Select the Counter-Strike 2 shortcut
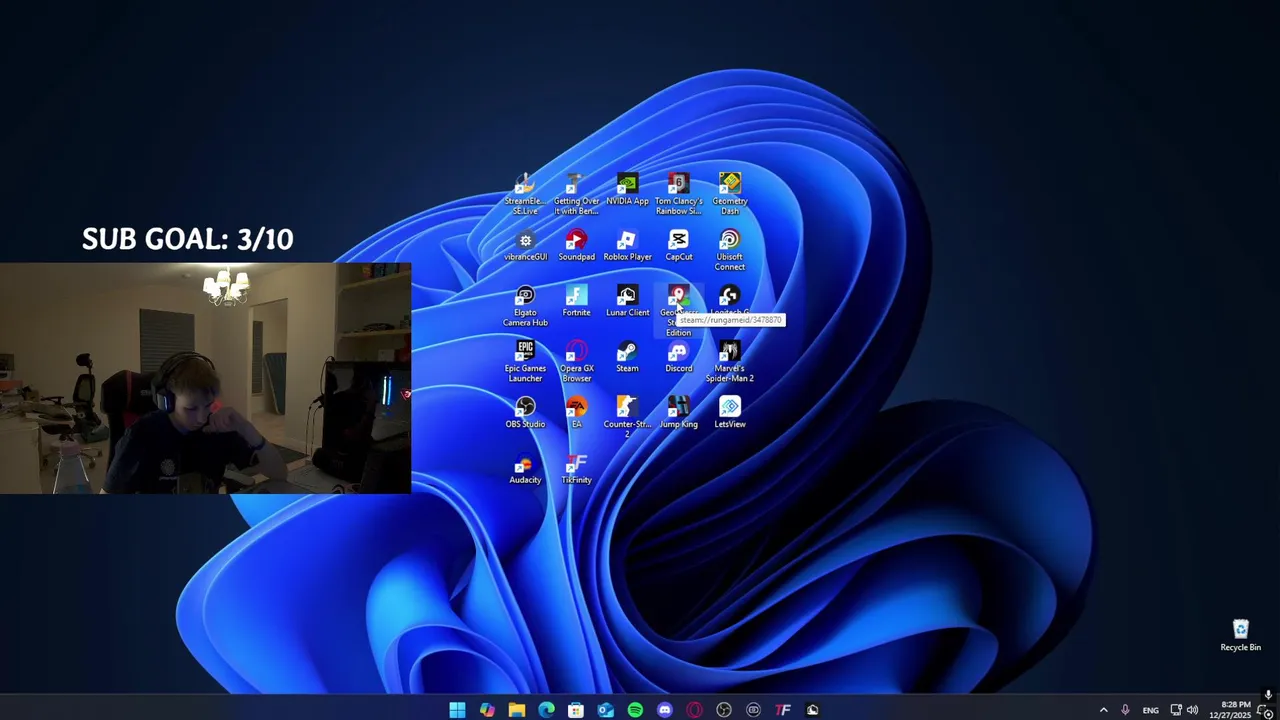The width and height of the screenshot is (1280, 720). click(x=627, y=417)
